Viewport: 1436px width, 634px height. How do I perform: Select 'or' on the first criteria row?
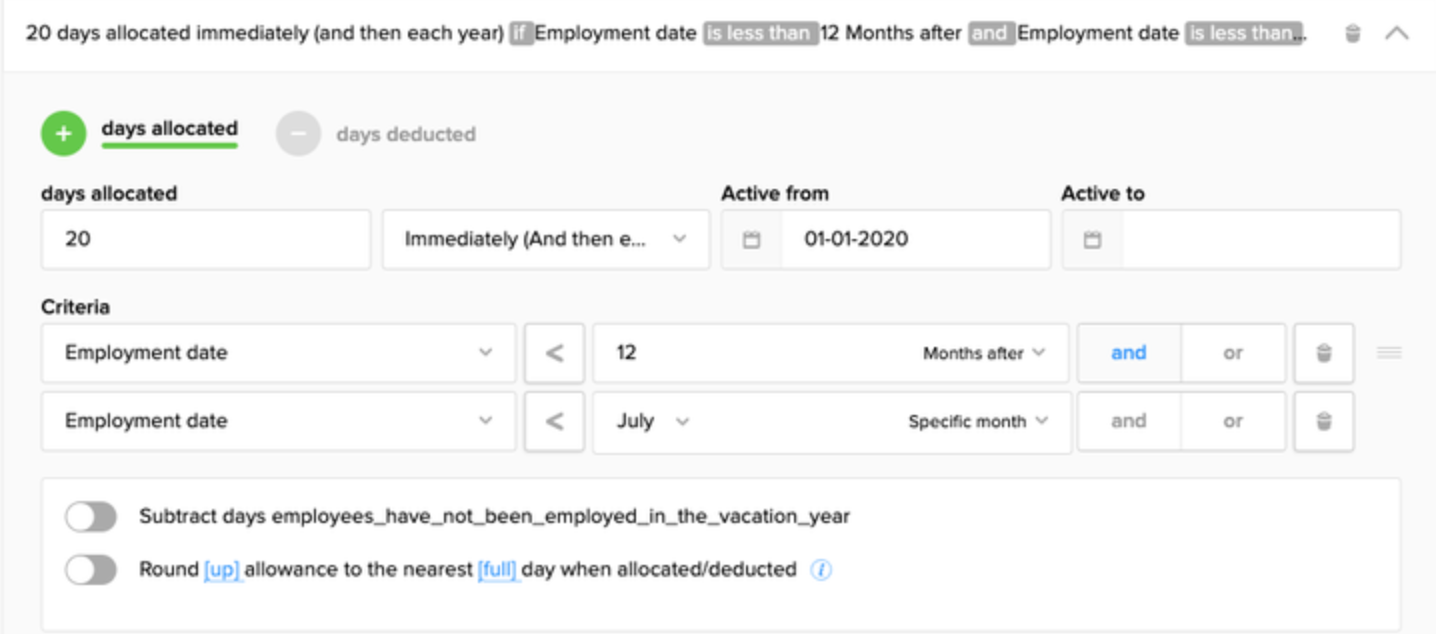(1232, 353)
